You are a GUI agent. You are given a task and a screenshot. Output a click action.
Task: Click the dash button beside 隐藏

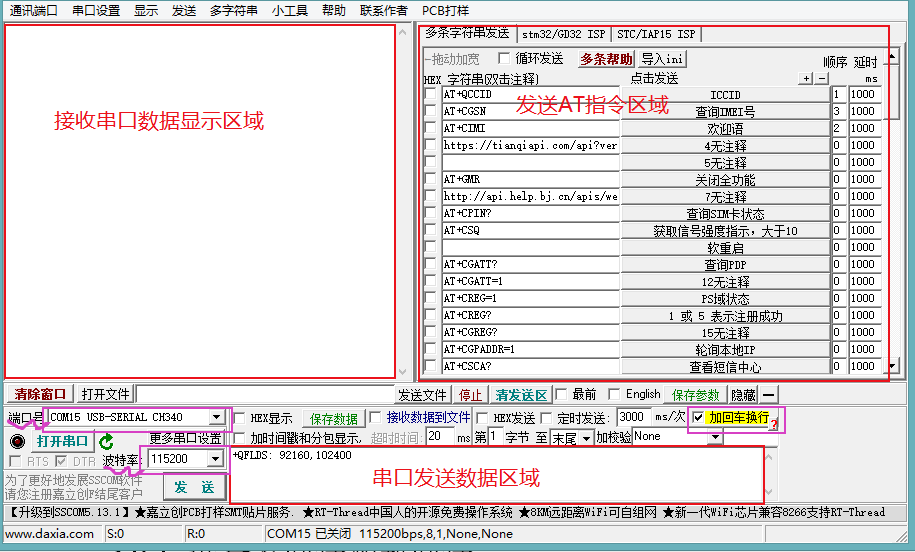coord(769,395)
